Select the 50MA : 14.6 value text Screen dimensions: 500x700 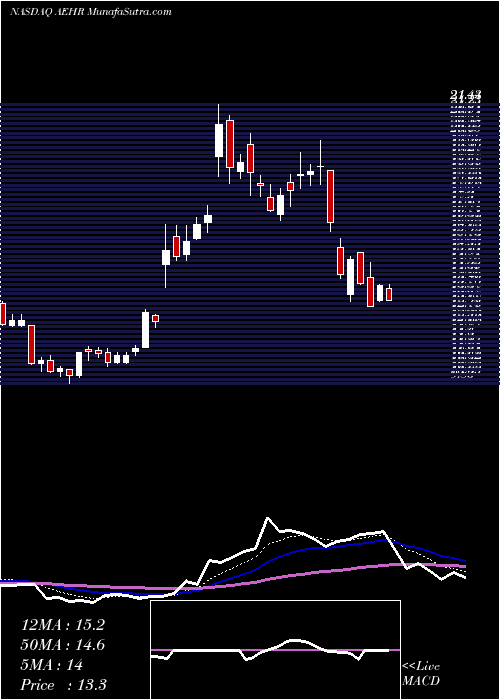coord(62,645)
